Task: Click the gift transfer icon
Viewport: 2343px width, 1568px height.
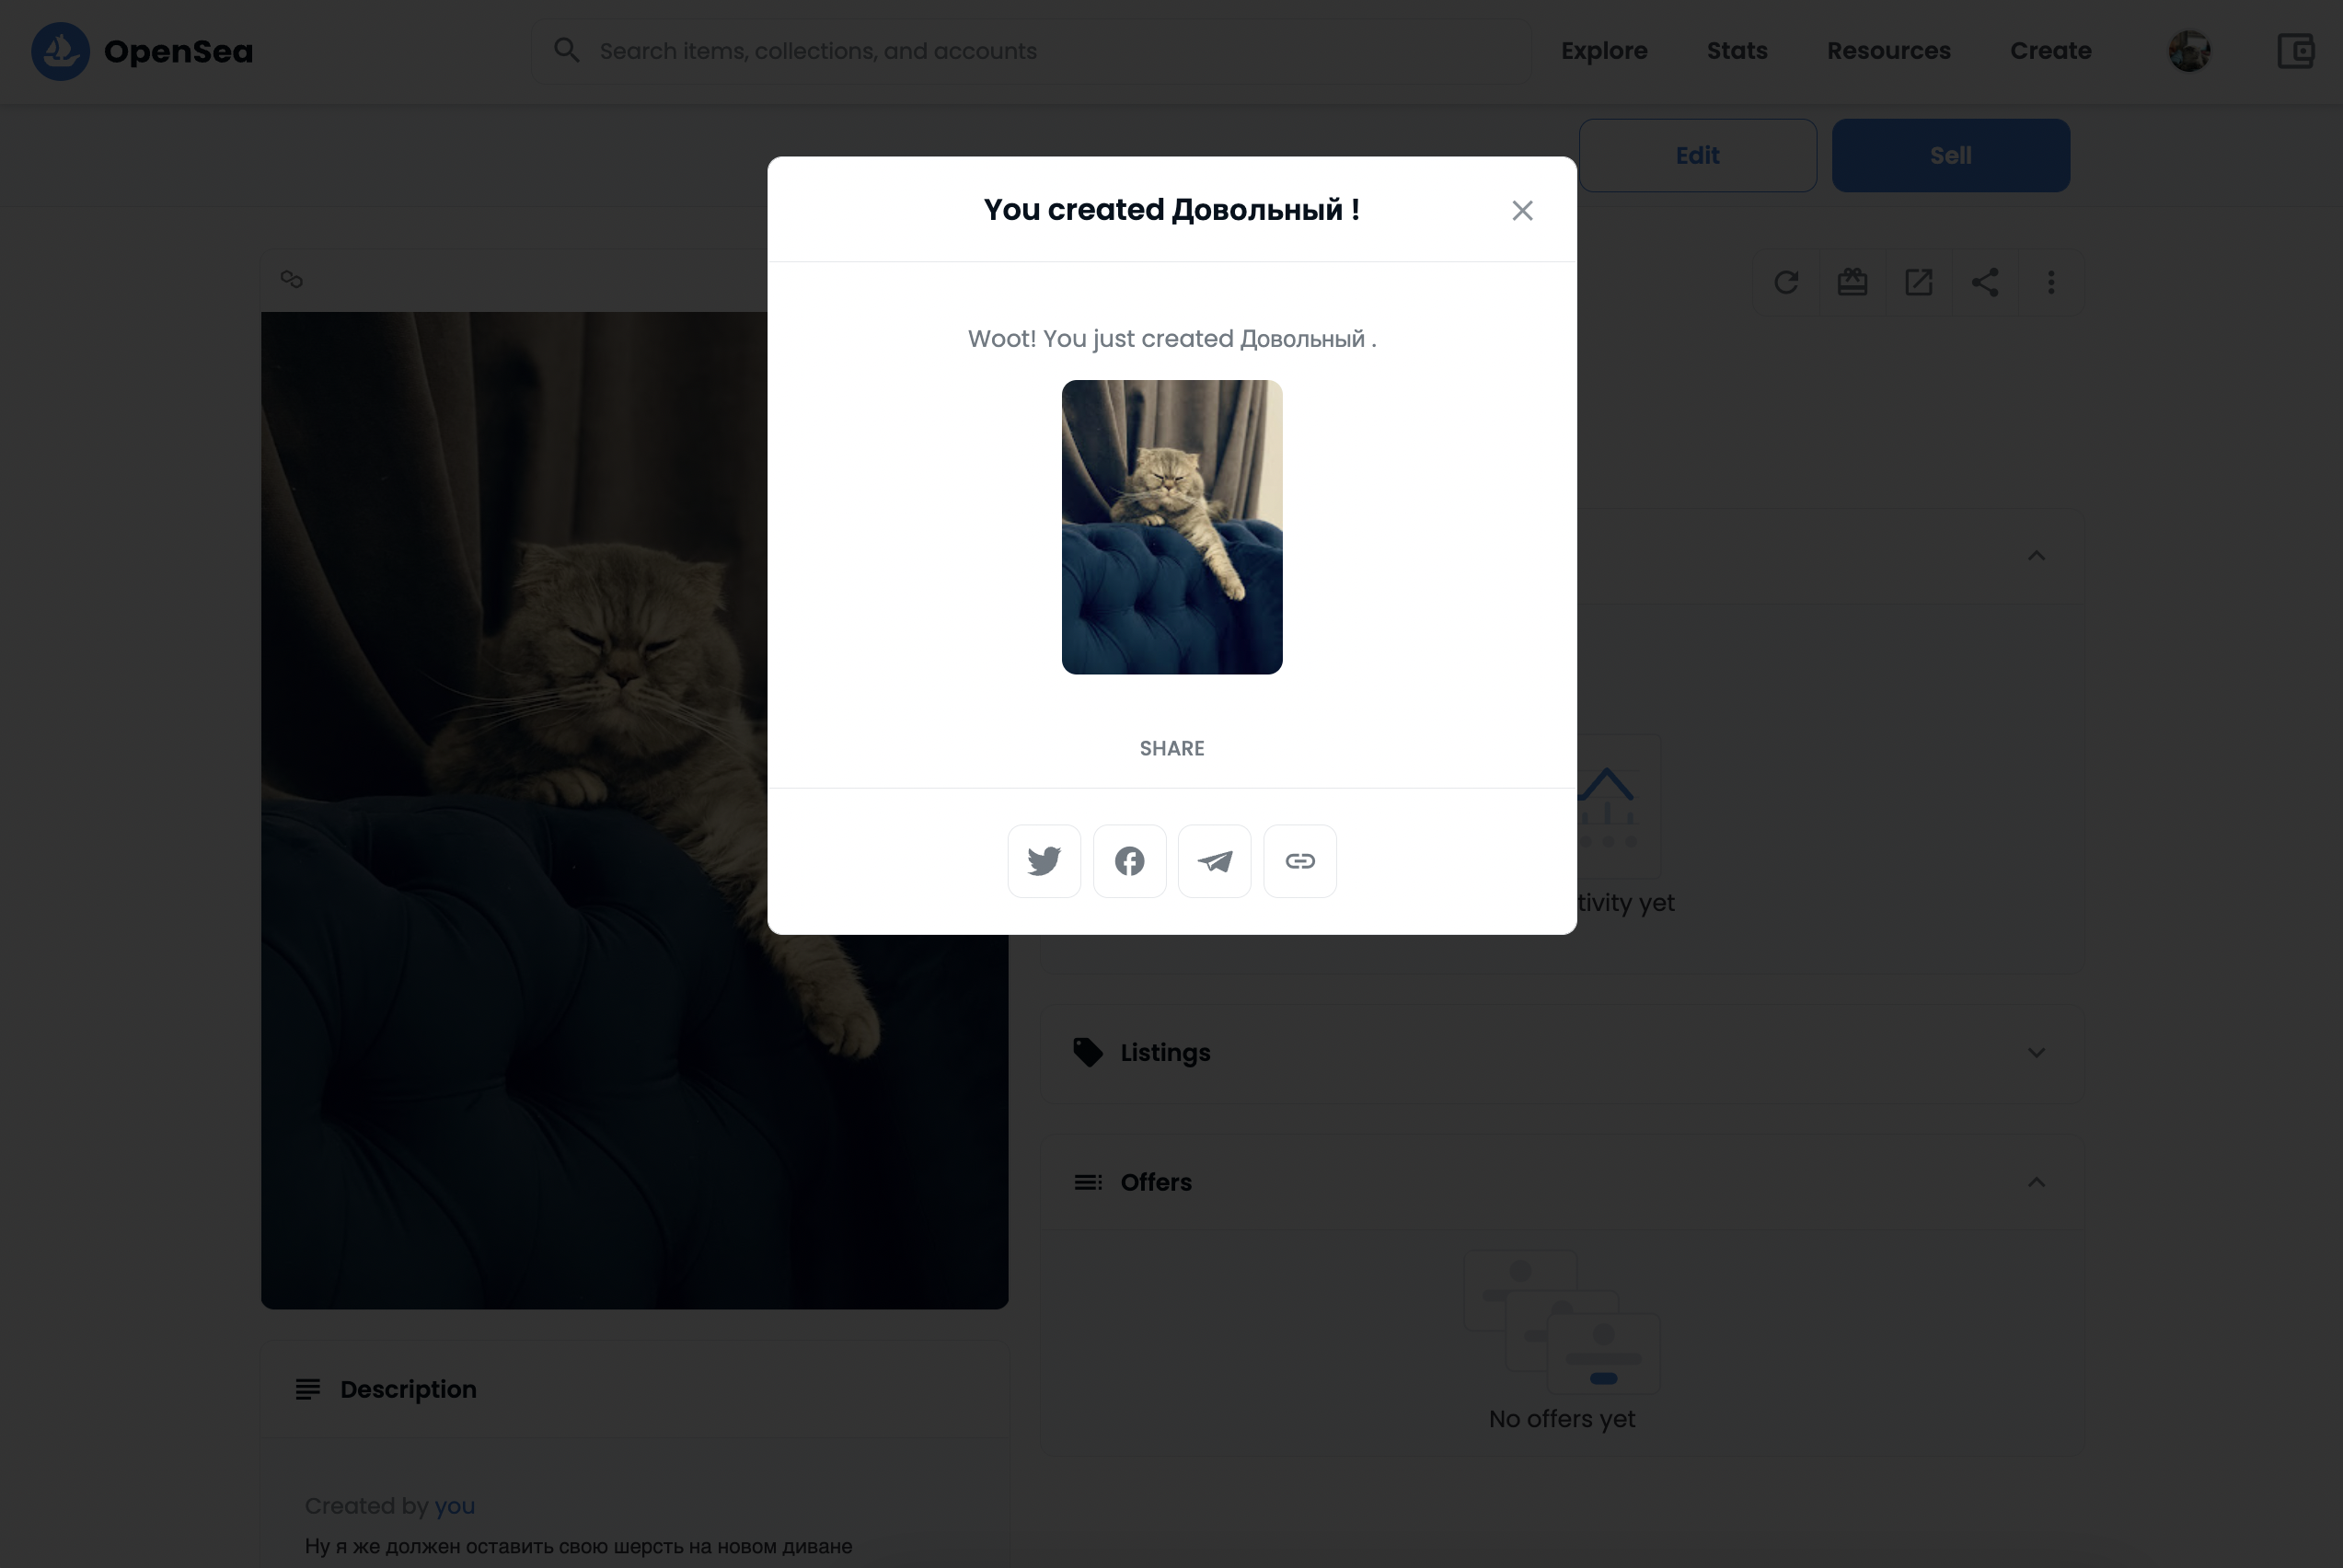Action: tap(1852, 283)
